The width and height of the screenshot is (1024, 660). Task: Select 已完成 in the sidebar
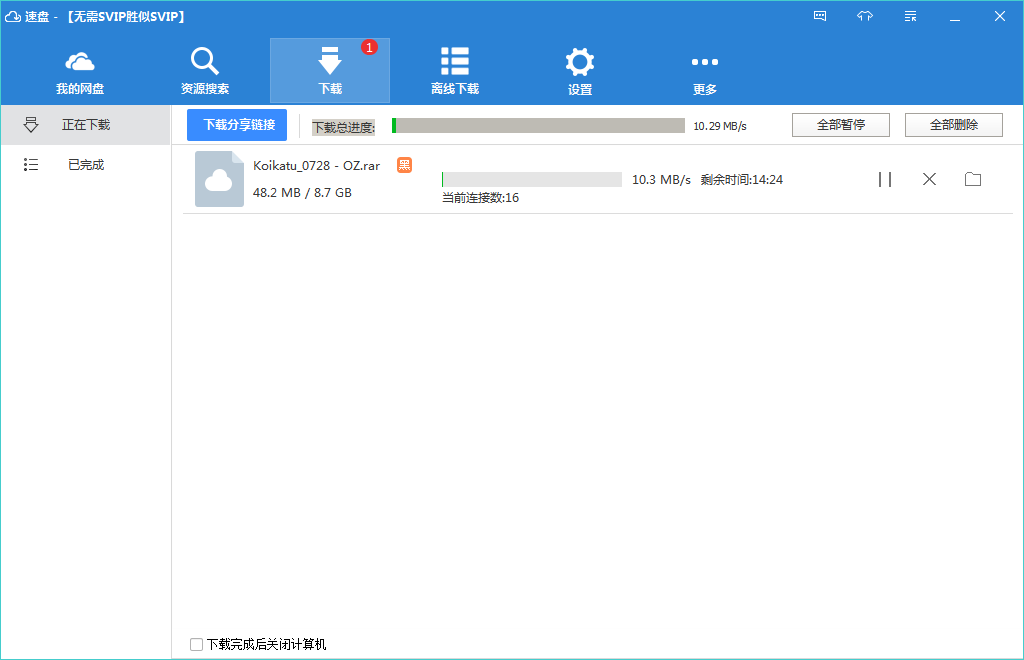pyautogui.click(x=86, y=165)
